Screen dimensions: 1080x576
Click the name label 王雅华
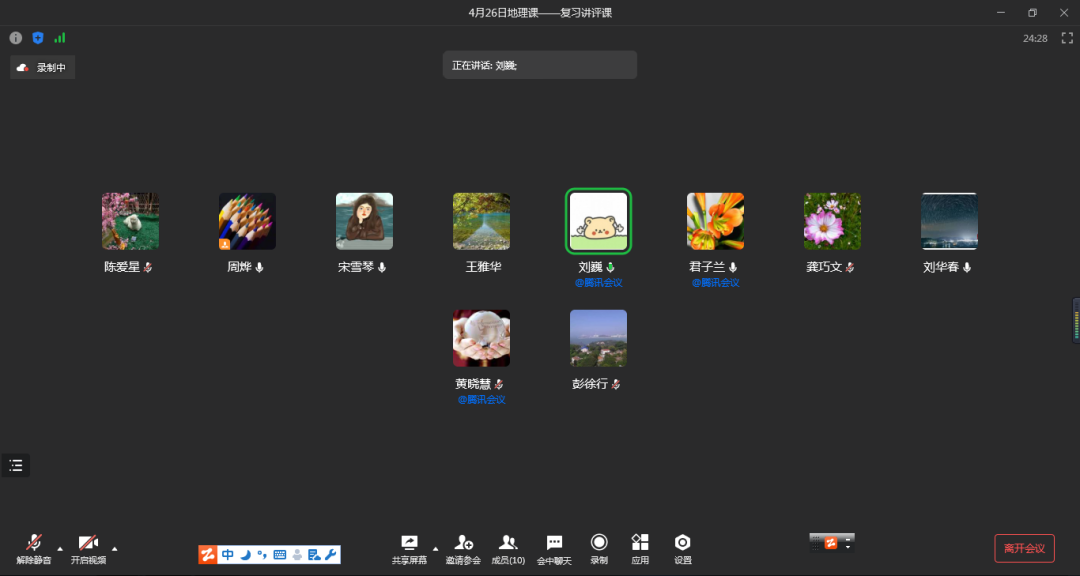(x=484, y=267)
